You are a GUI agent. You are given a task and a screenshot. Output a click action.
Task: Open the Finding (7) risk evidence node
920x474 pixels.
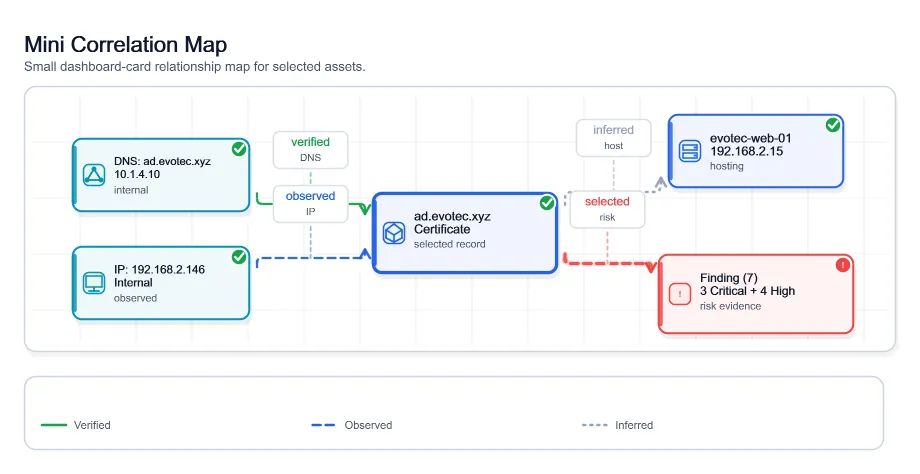pyautogui.click(x=756, y=294)
